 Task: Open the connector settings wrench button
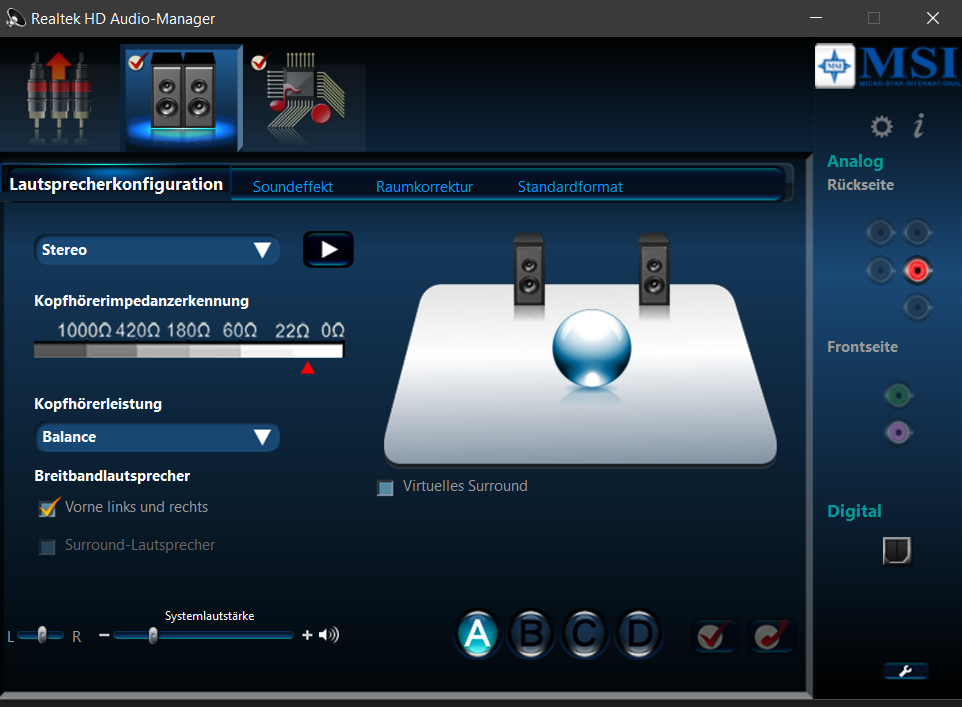(x=905, y=671)
